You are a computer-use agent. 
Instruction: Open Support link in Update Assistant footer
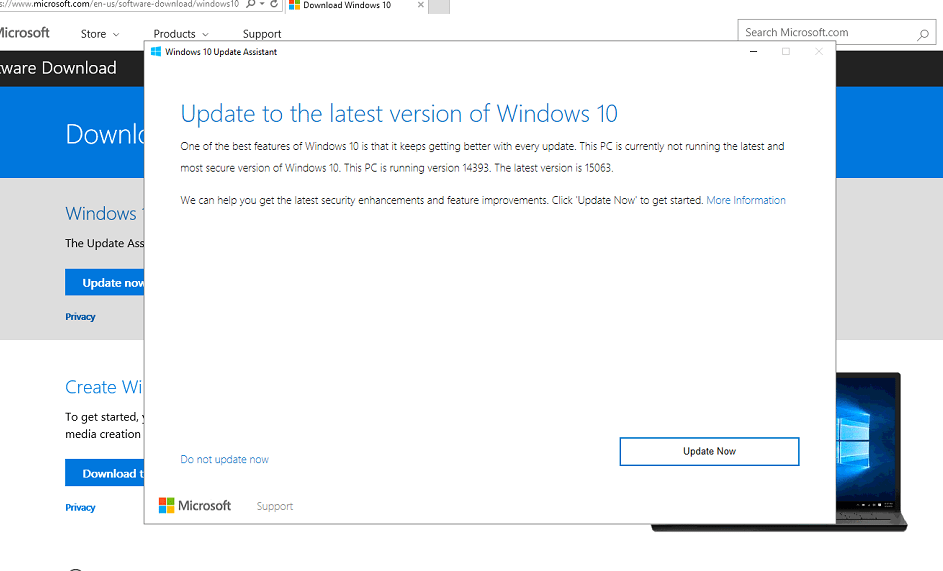[x=275, y=506]
